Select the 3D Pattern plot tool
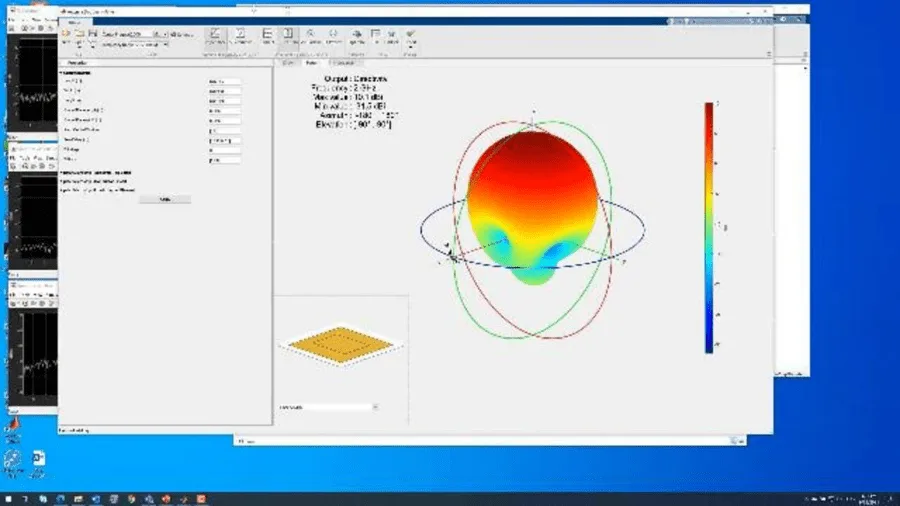The width and height of the screenshot is (900, 506). click(x=288, y=37)
